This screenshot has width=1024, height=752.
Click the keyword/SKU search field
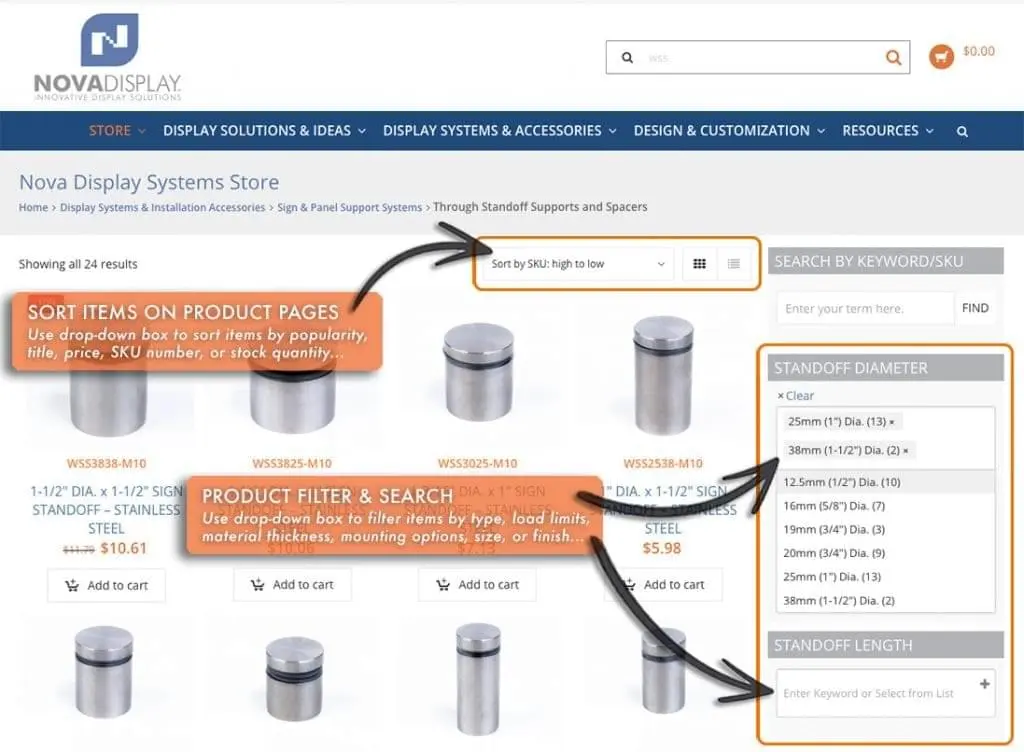865,308
